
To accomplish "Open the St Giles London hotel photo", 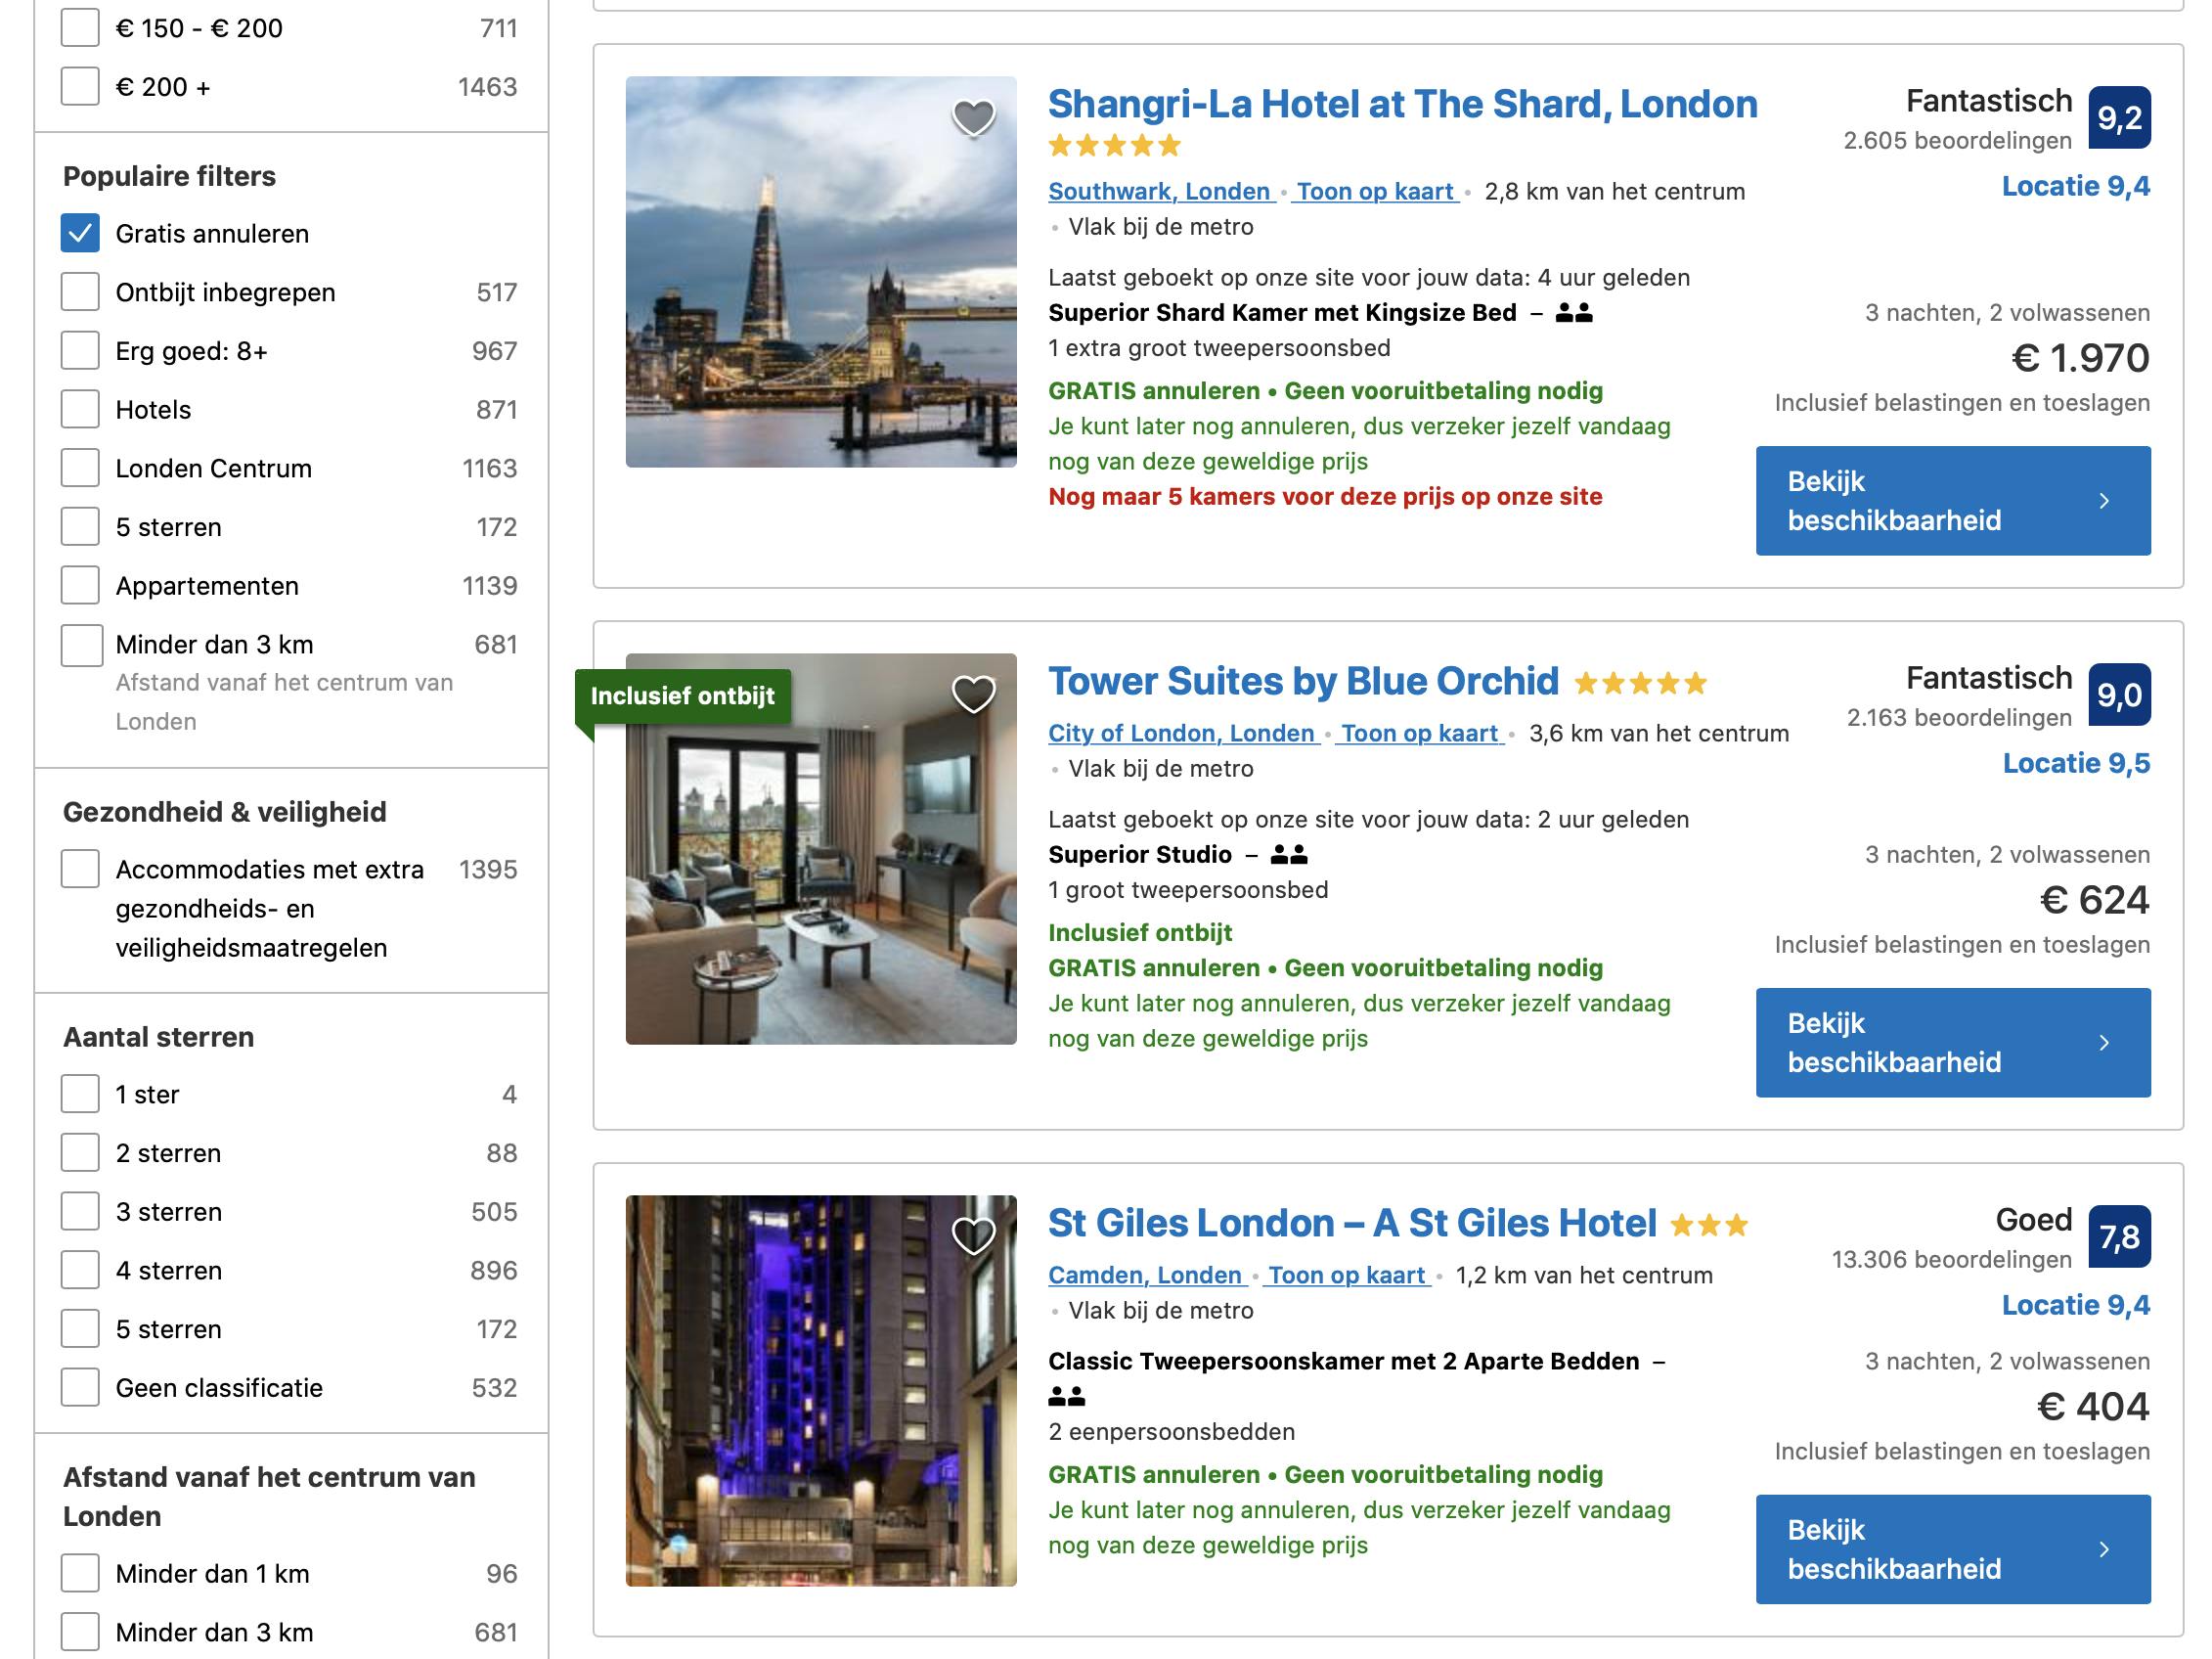I will (821, 1390).
